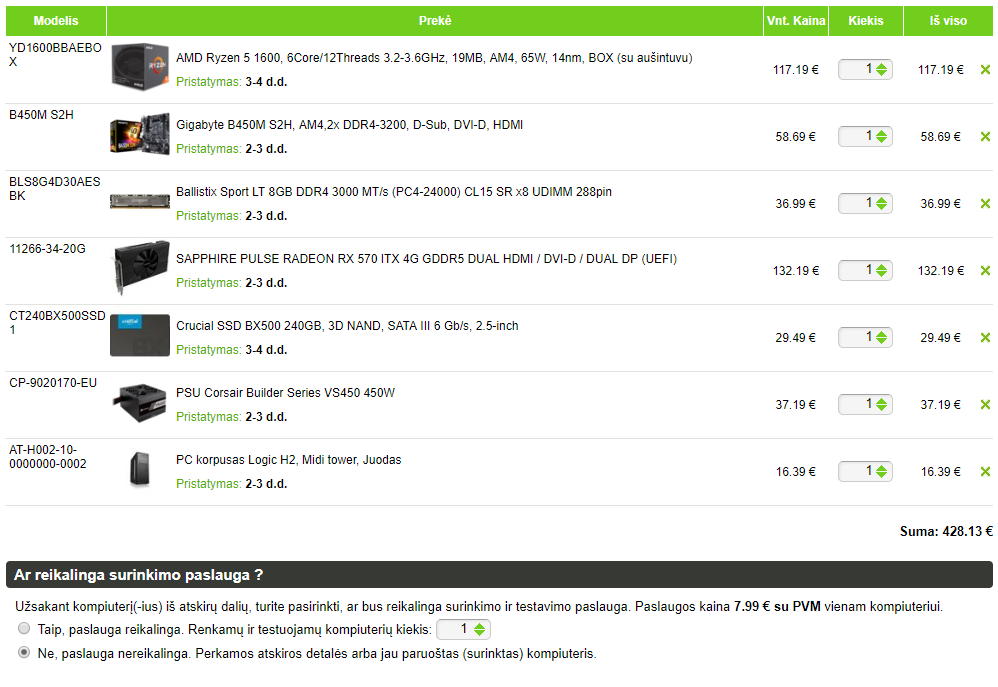Select model code CT240BX500SSD1

(x=57, y=323)
